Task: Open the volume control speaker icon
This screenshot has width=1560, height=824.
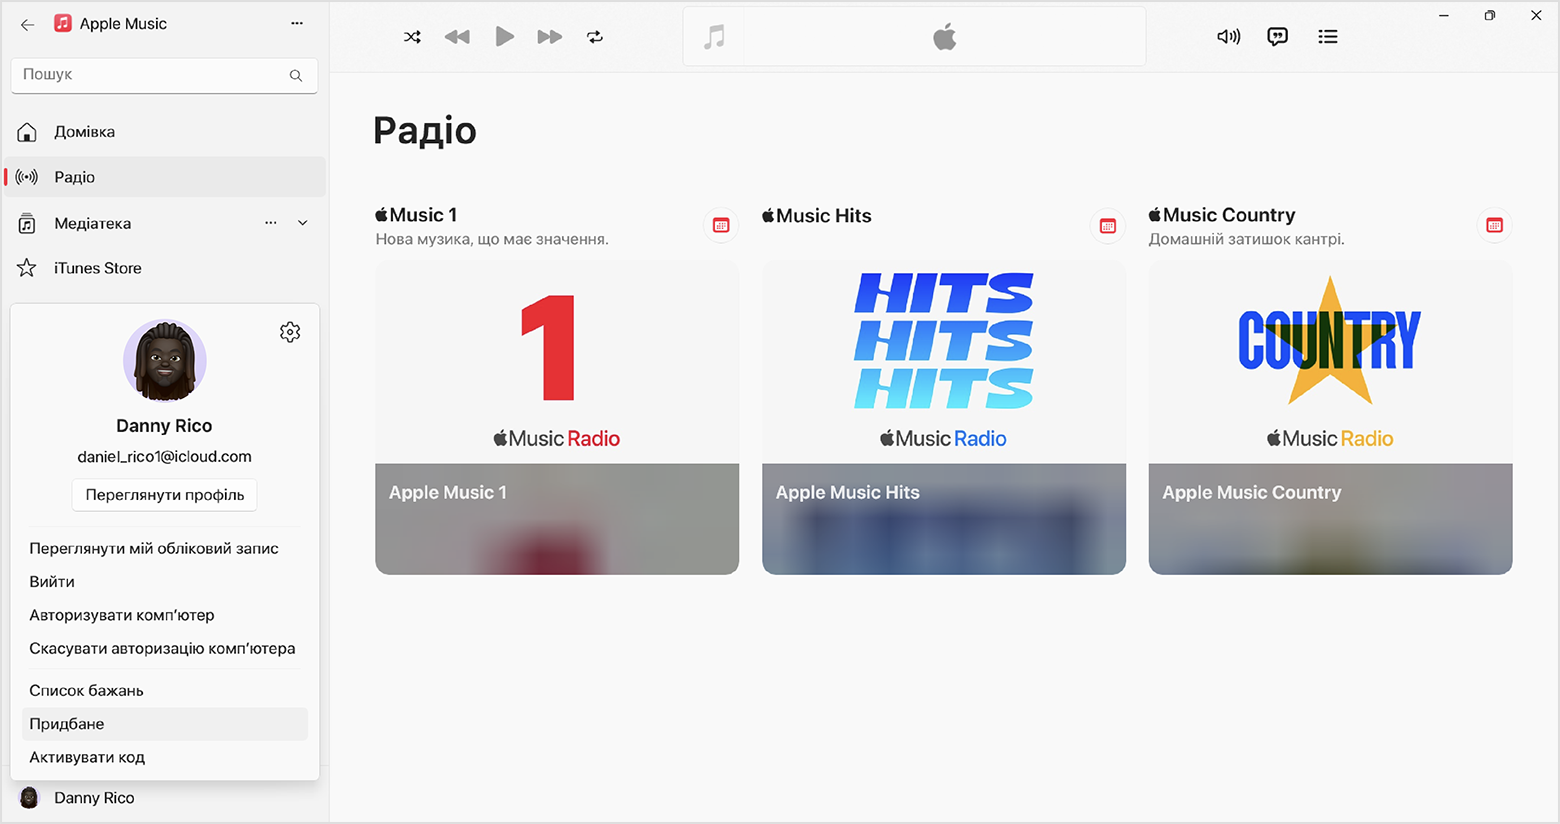Action: coord(1228,37)
